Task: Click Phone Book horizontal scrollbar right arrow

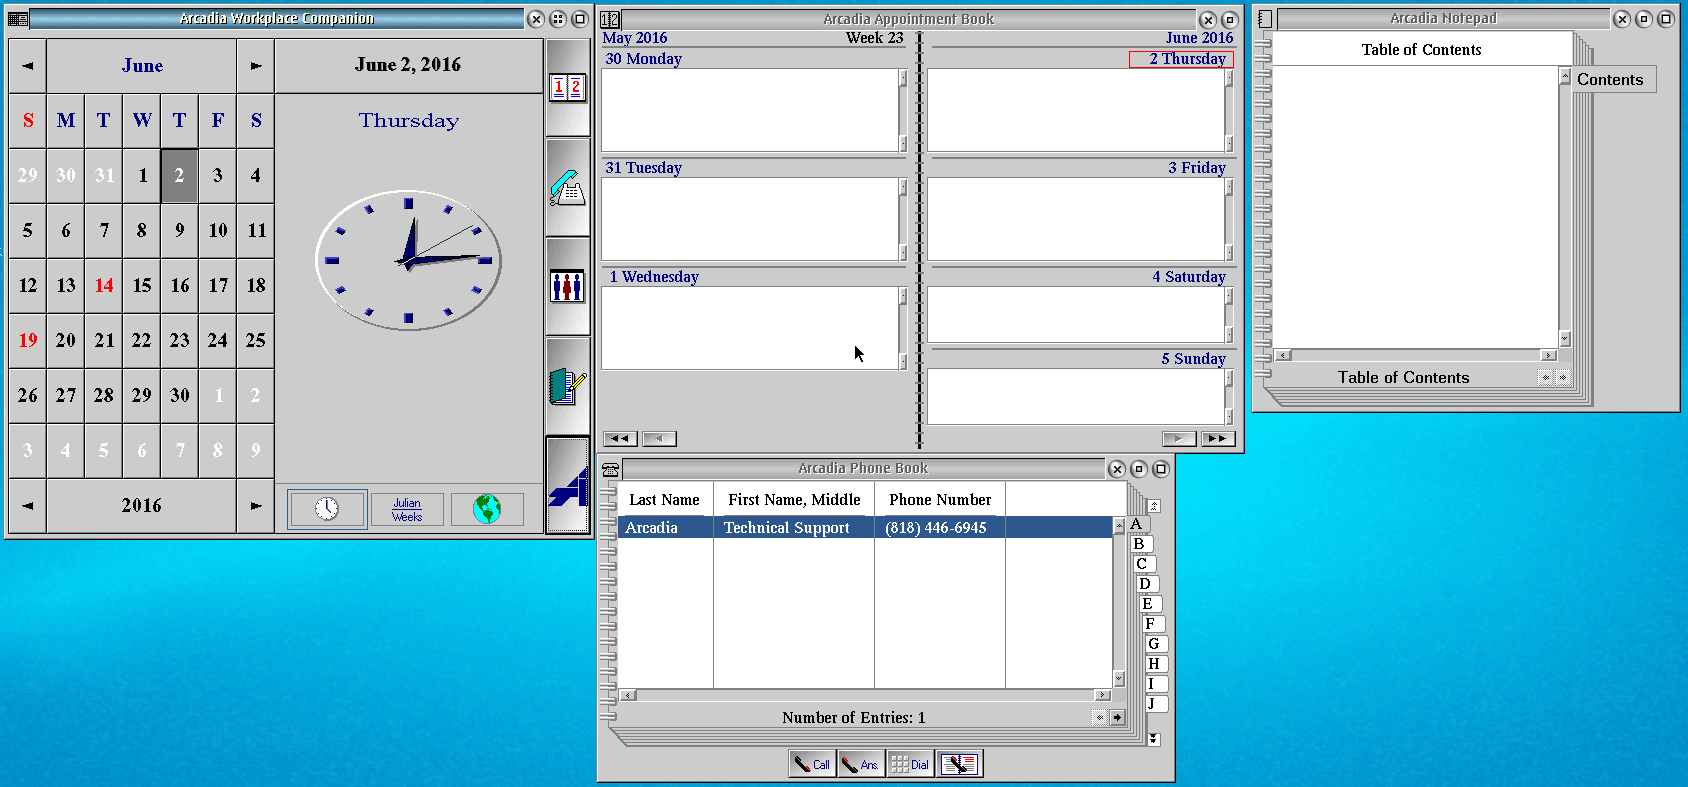Action: point(1102,695)
